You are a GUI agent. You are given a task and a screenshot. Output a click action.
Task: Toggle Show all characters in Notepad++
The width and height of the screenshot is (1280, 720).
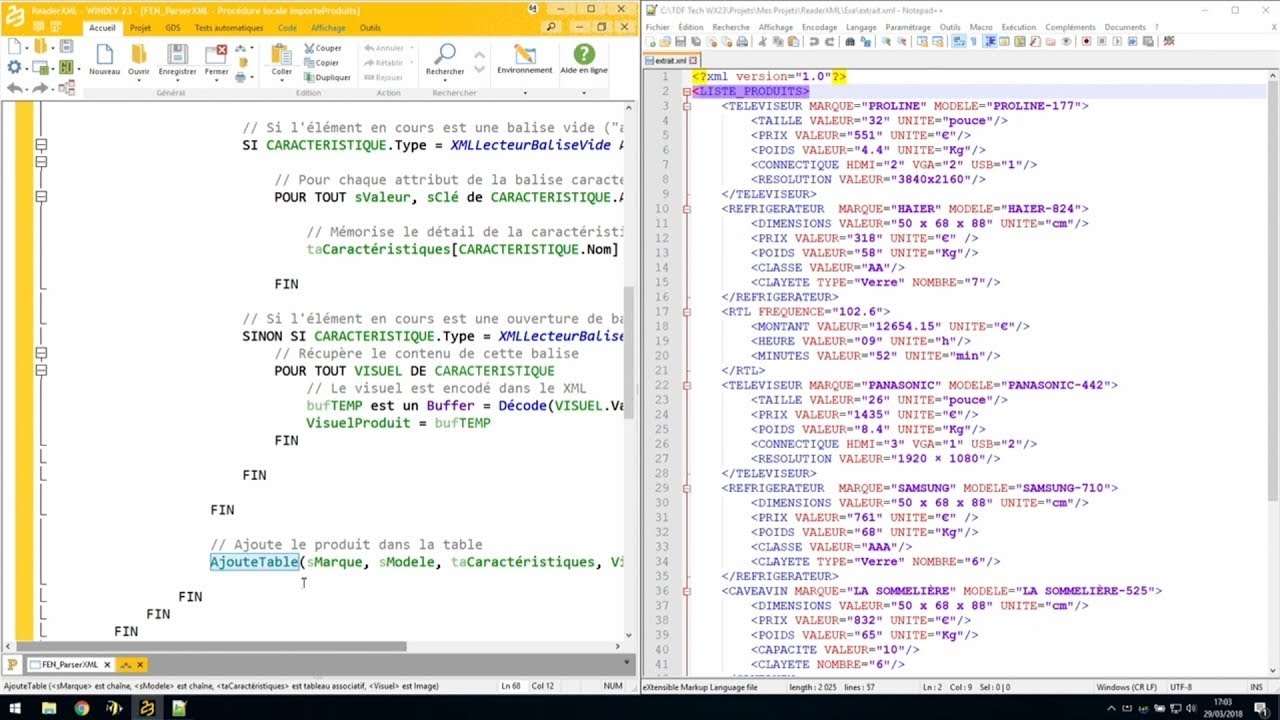972,41
